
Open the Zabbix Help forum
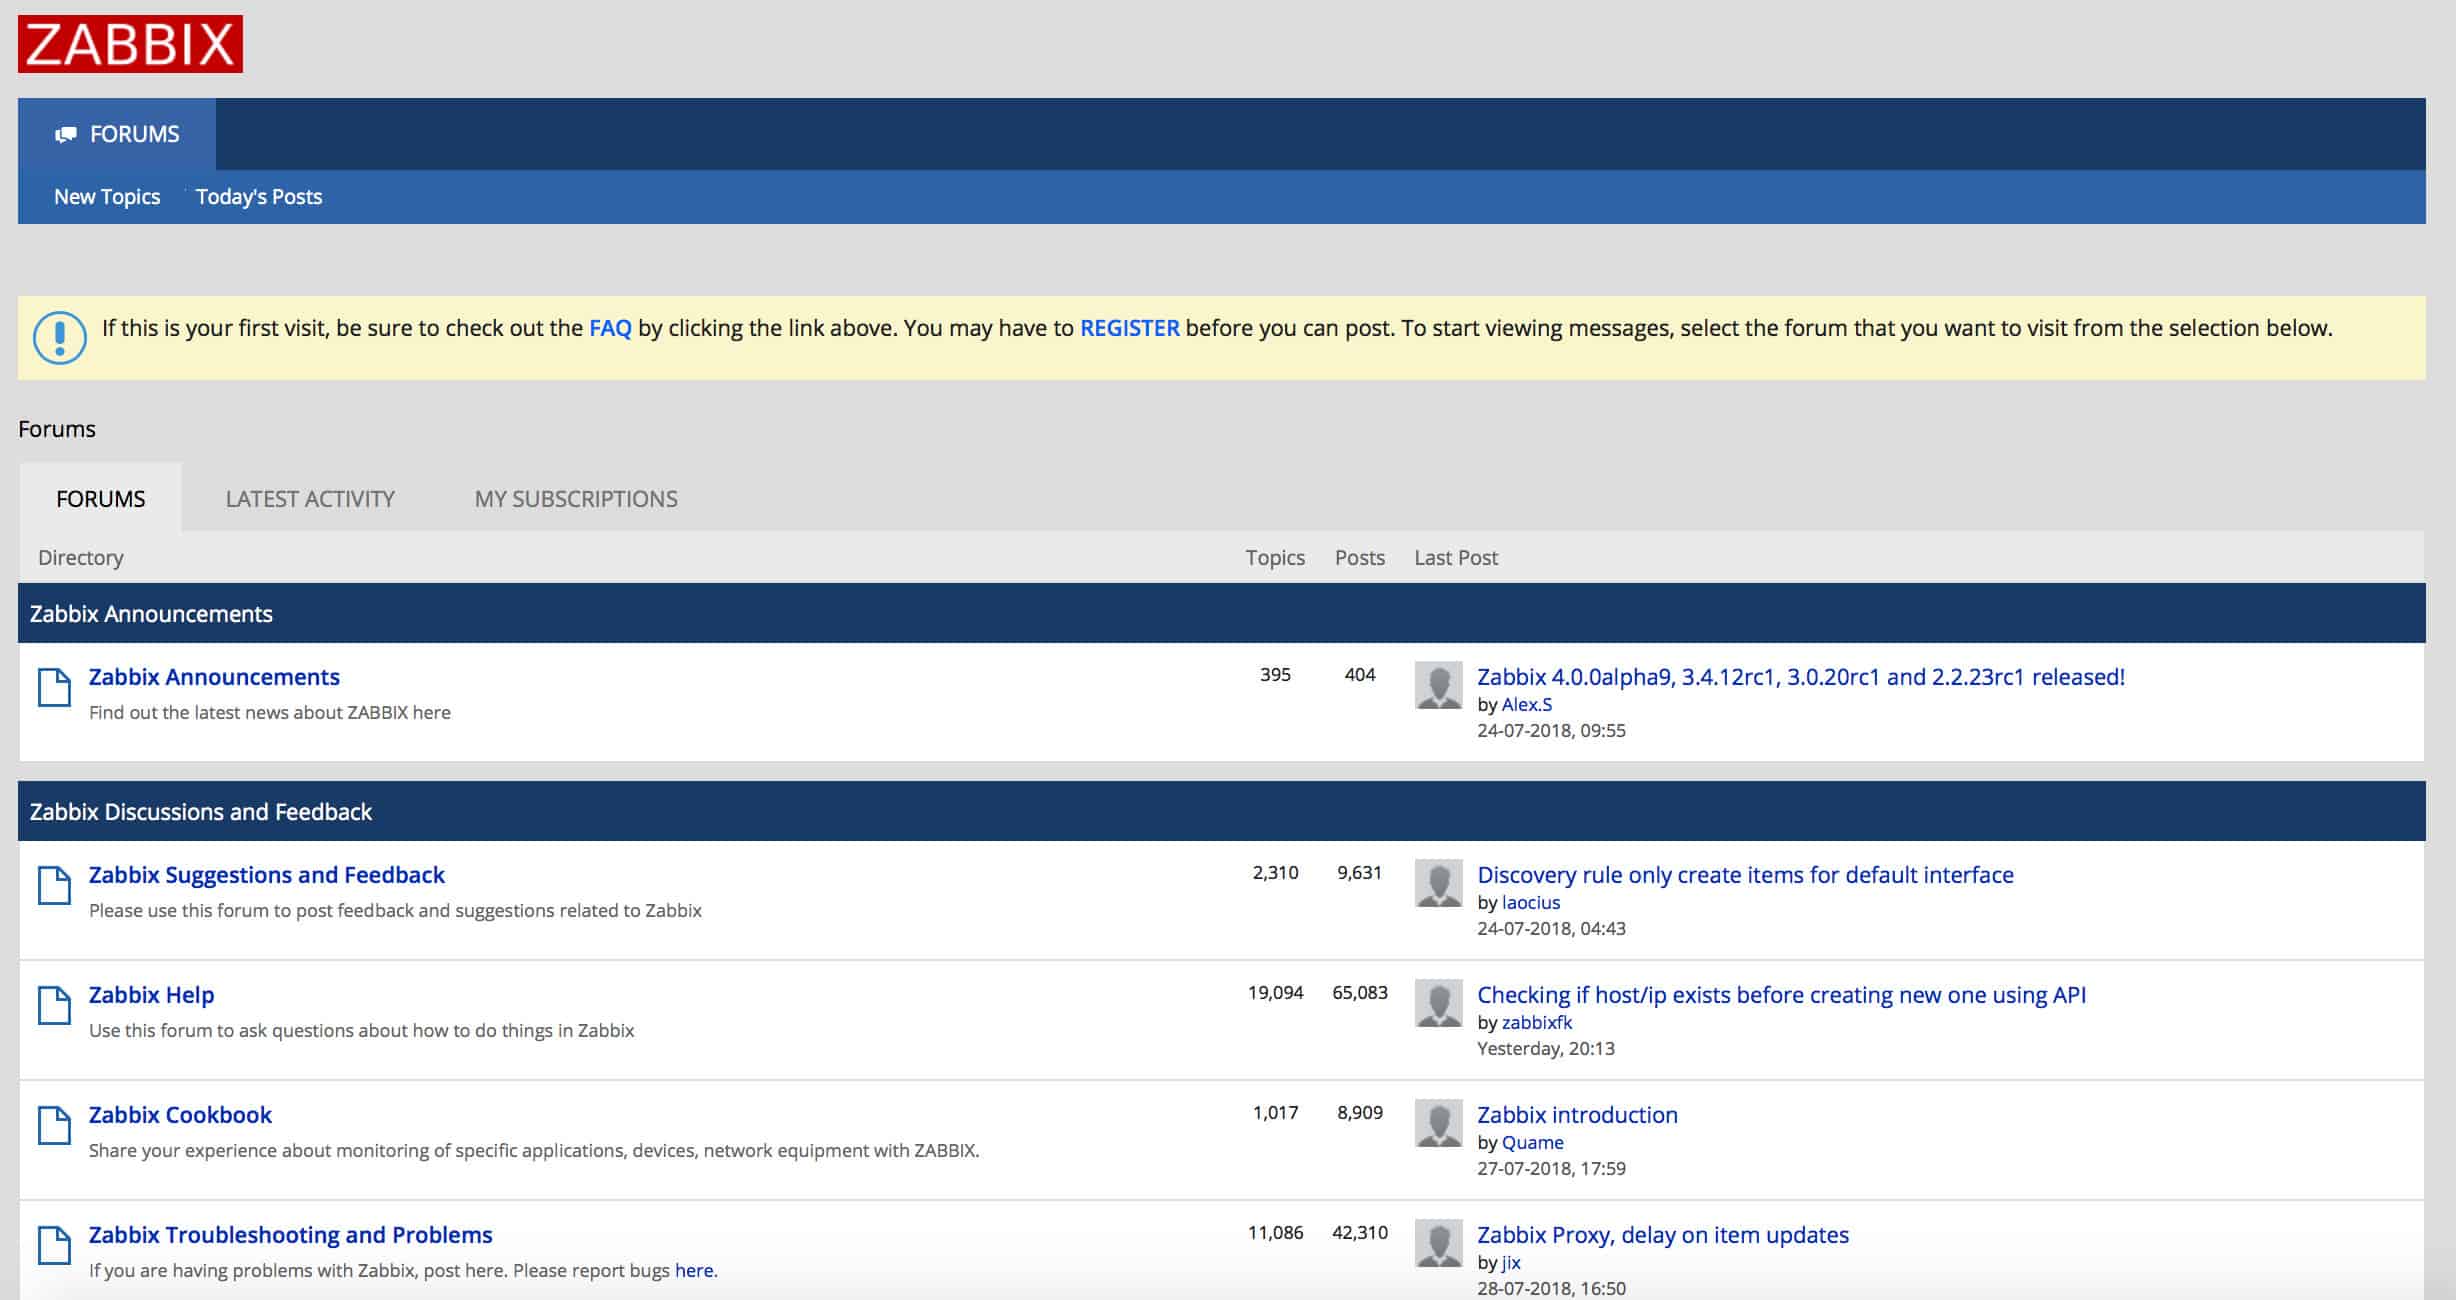tap(151, 995)
